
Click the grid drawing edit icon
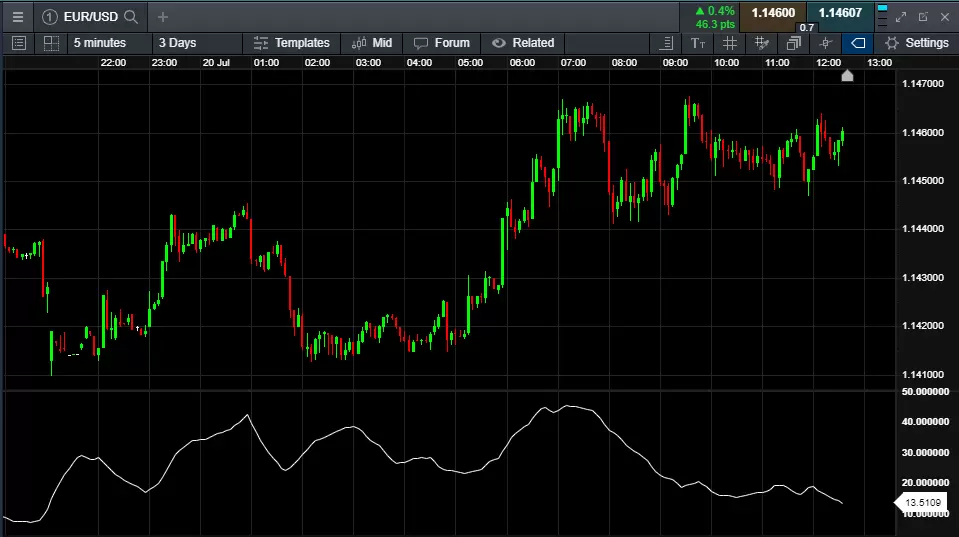pos(762,43)
